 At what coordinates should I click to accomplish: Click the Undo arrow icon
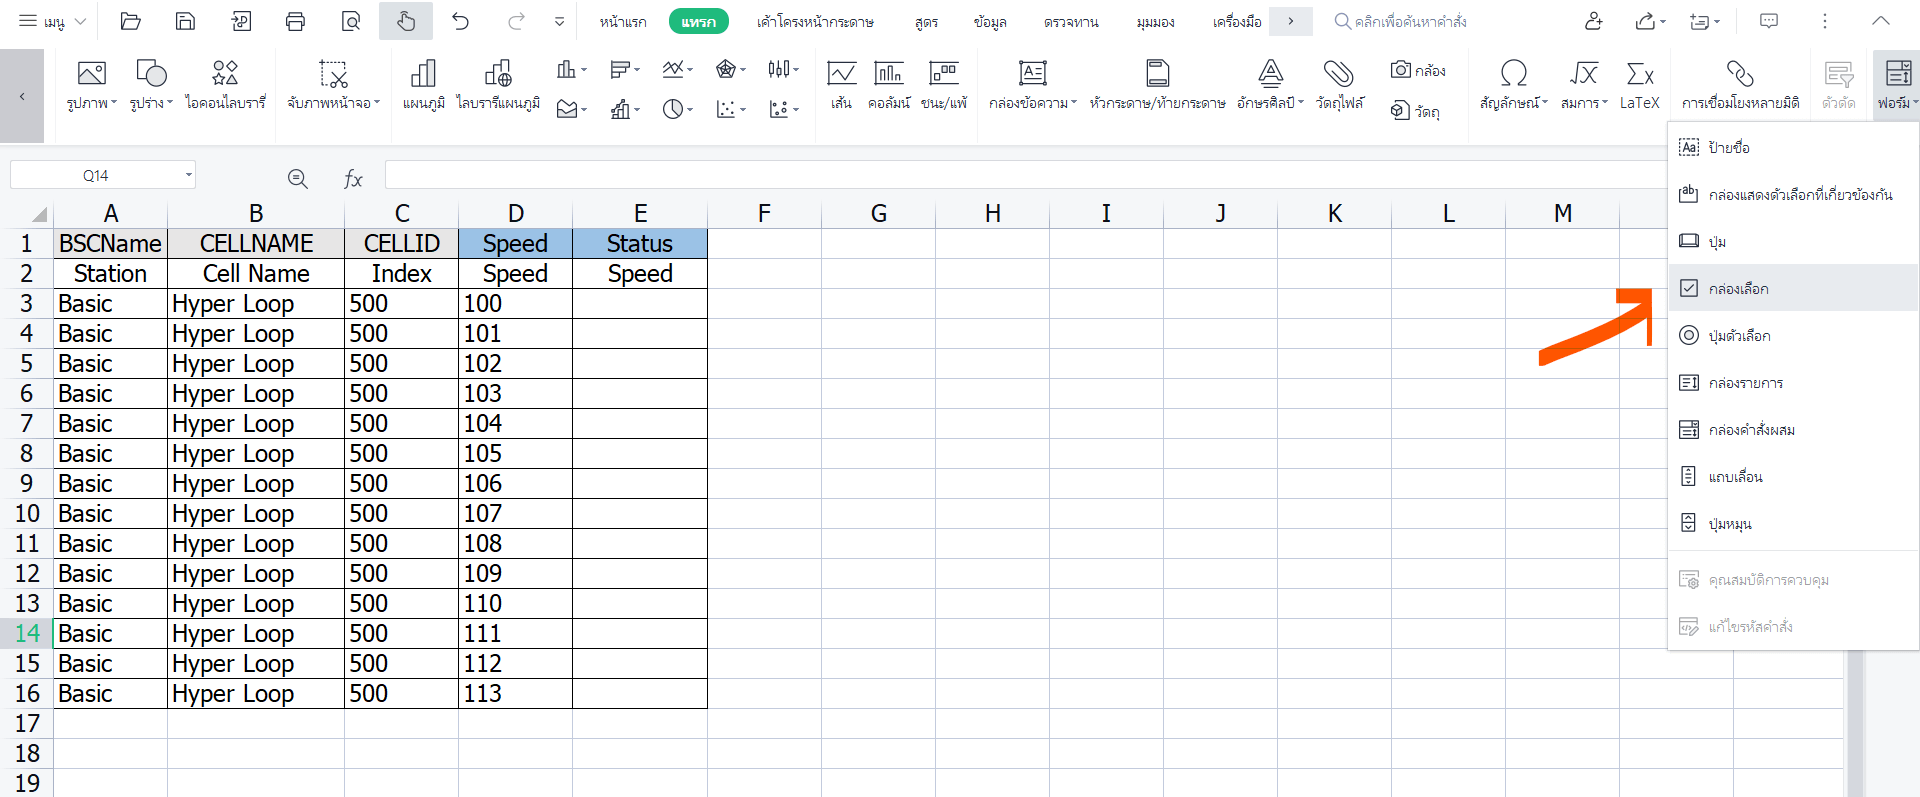point(460,21)
